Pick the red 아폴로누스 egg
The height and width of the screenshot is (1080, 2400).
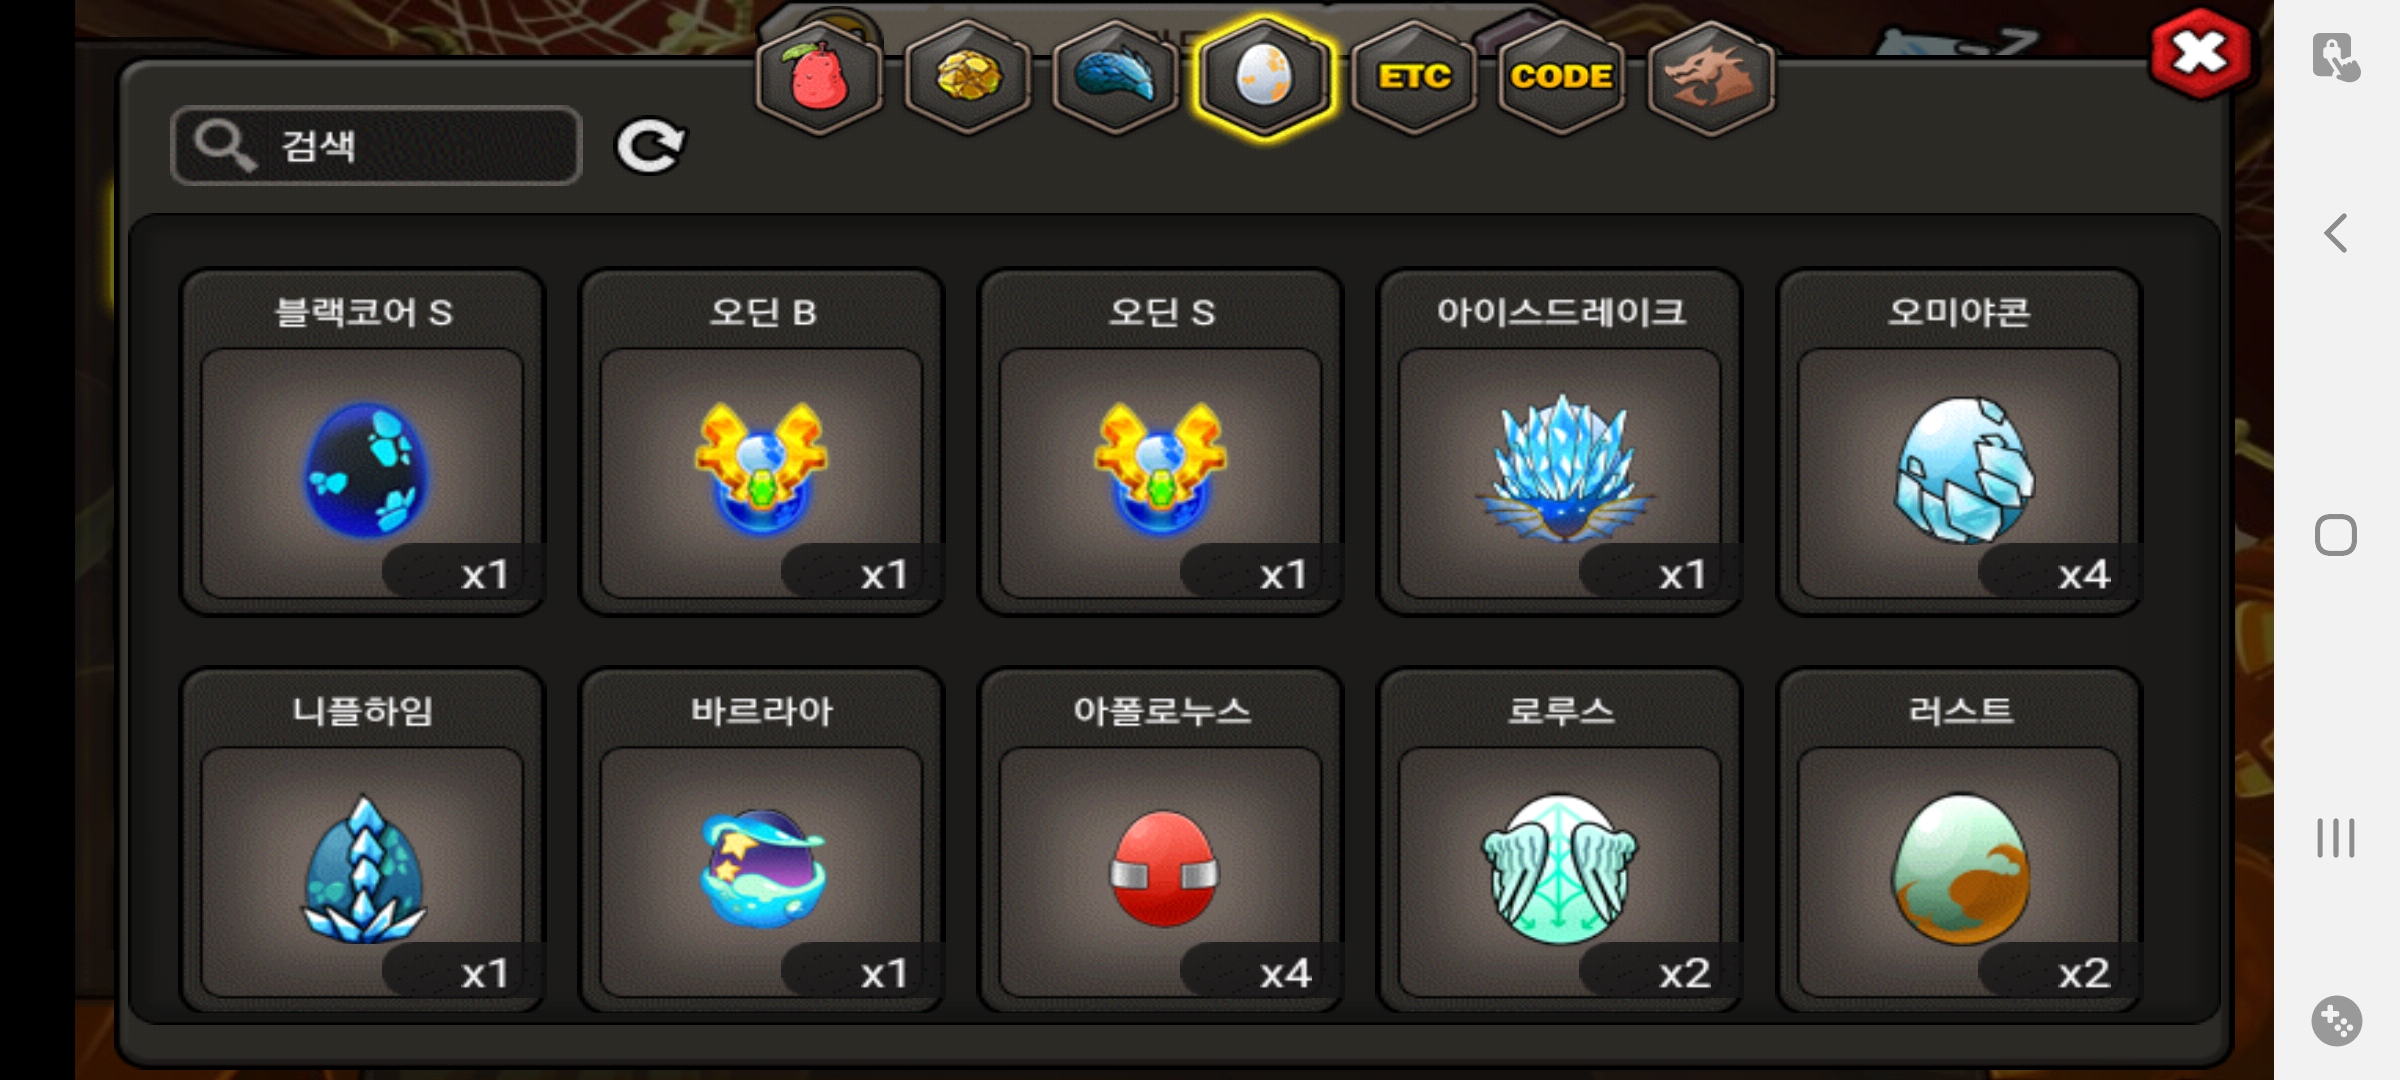pos(1160,840)
